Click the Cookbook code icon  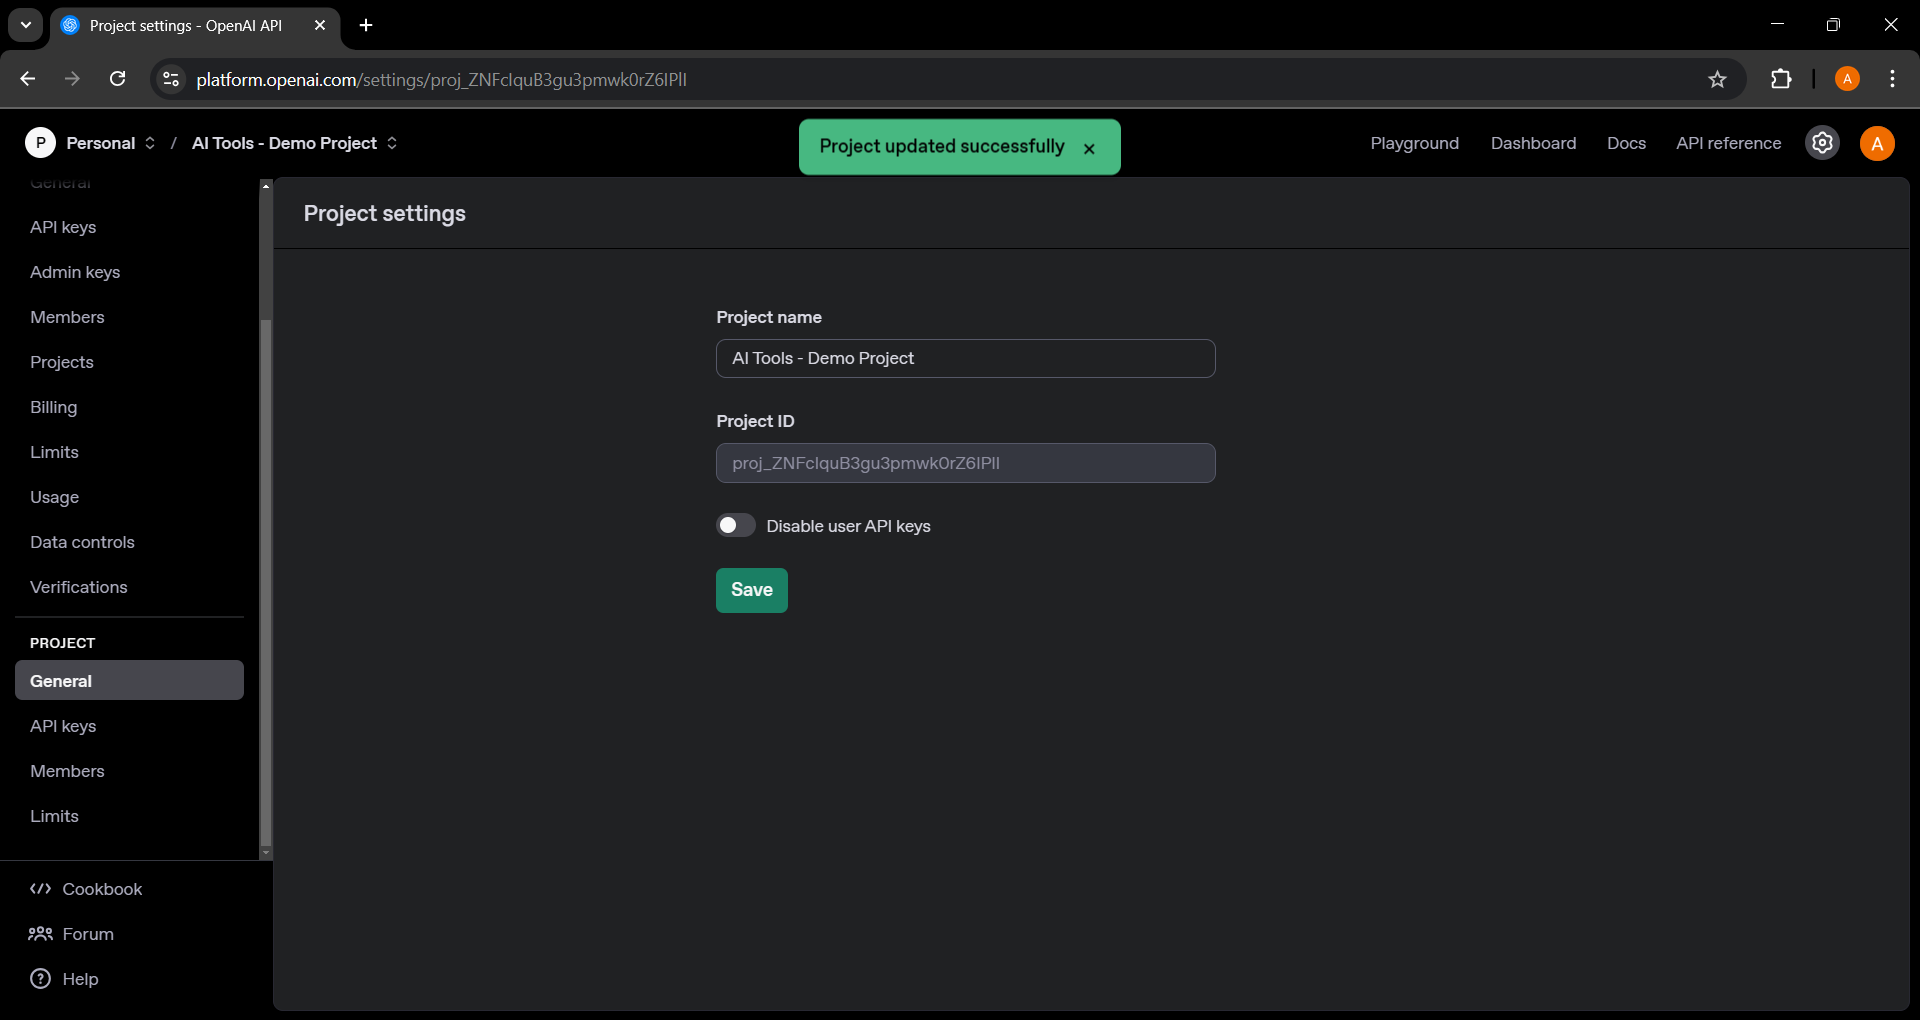pos(40,889)
